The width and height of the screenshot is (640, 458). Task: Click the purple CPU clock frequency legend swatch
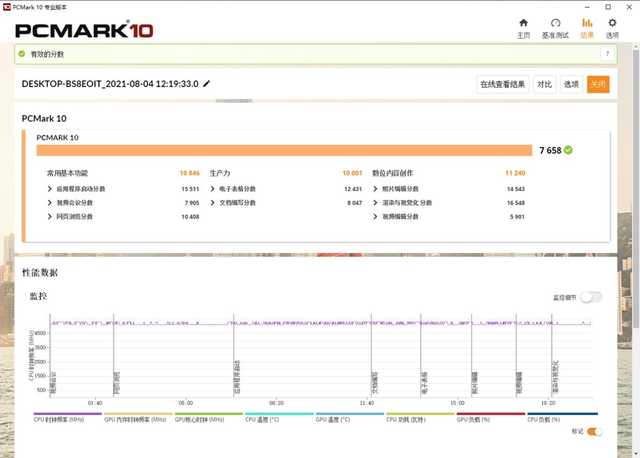(67, 414)
